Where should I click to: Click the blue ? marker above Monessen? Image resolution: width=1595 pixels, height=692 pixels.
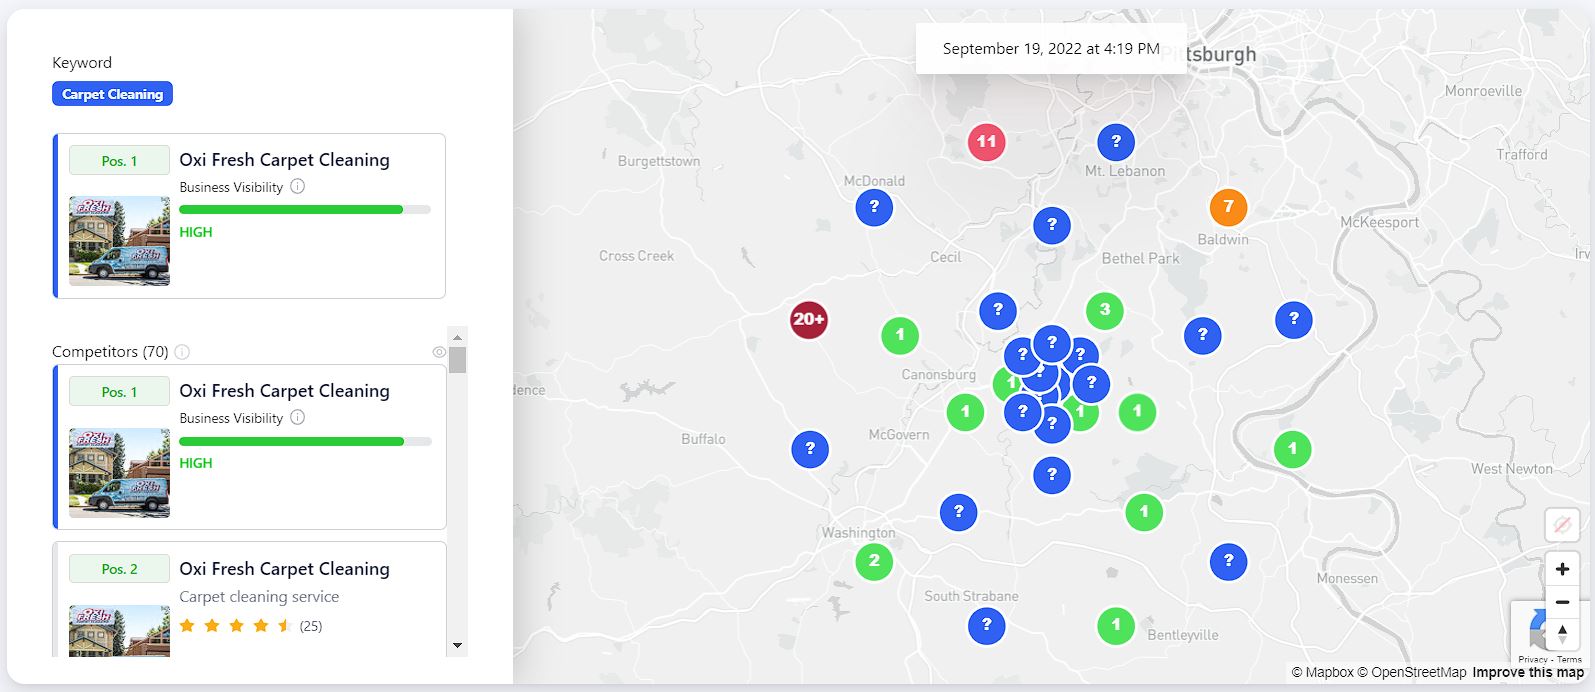(x=1228, y=561)
